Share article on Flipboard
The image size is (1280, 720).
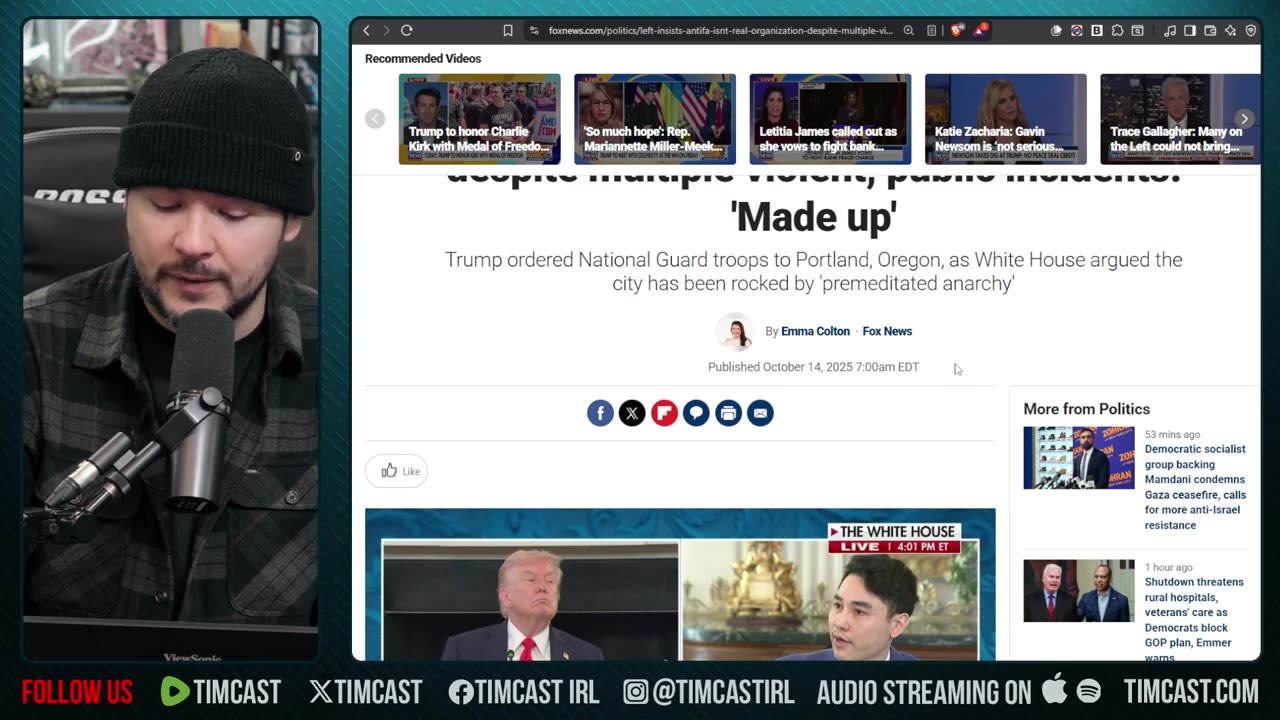664,413
